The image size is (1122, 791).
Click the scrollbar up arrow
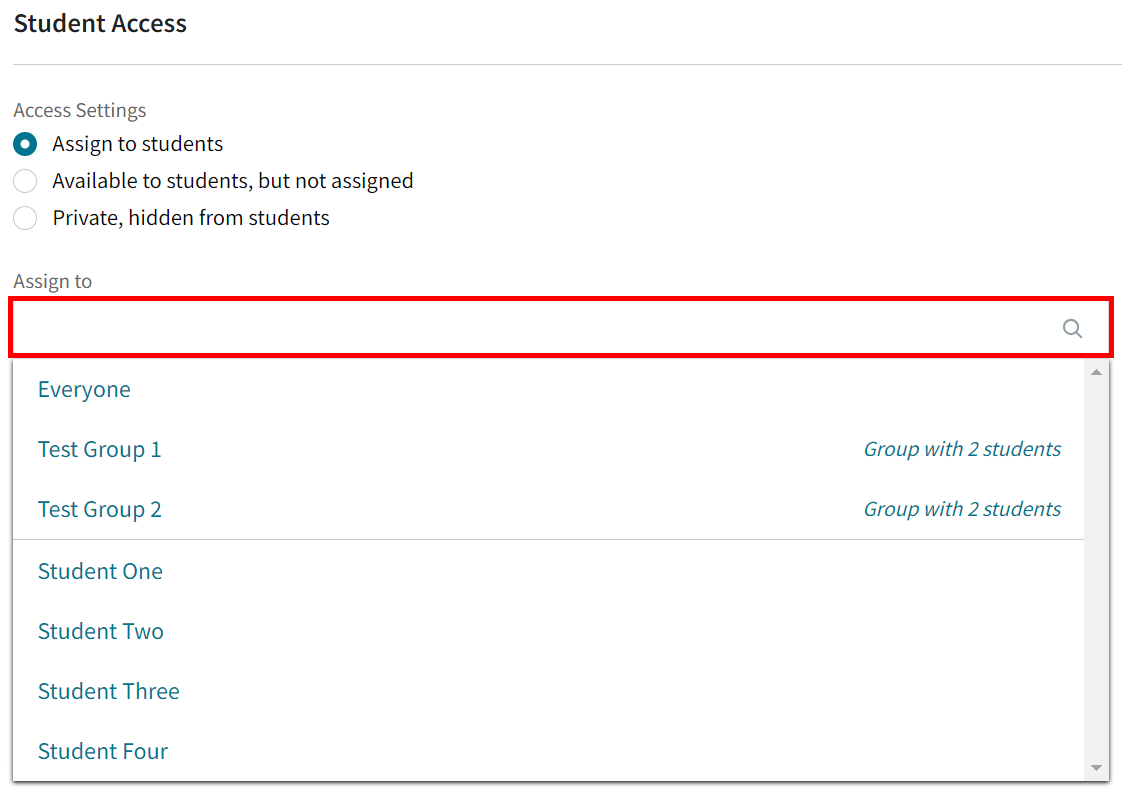(1095, 372)
